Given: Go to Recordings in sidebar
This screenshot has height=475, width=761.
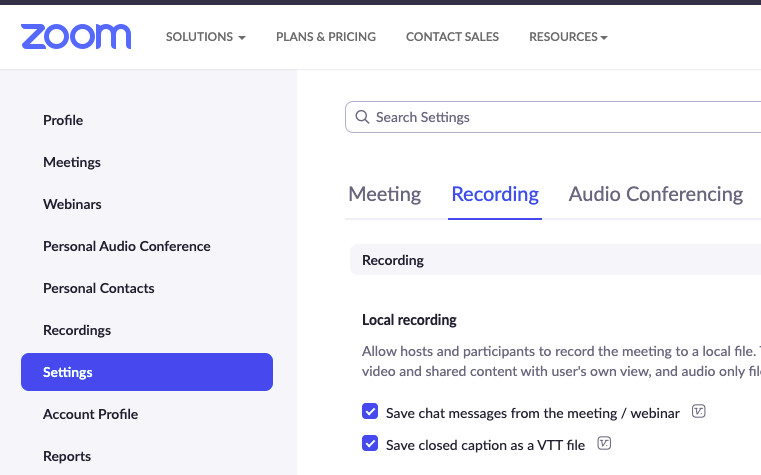Looking at the screenshot, I should (x=77, y=330).
